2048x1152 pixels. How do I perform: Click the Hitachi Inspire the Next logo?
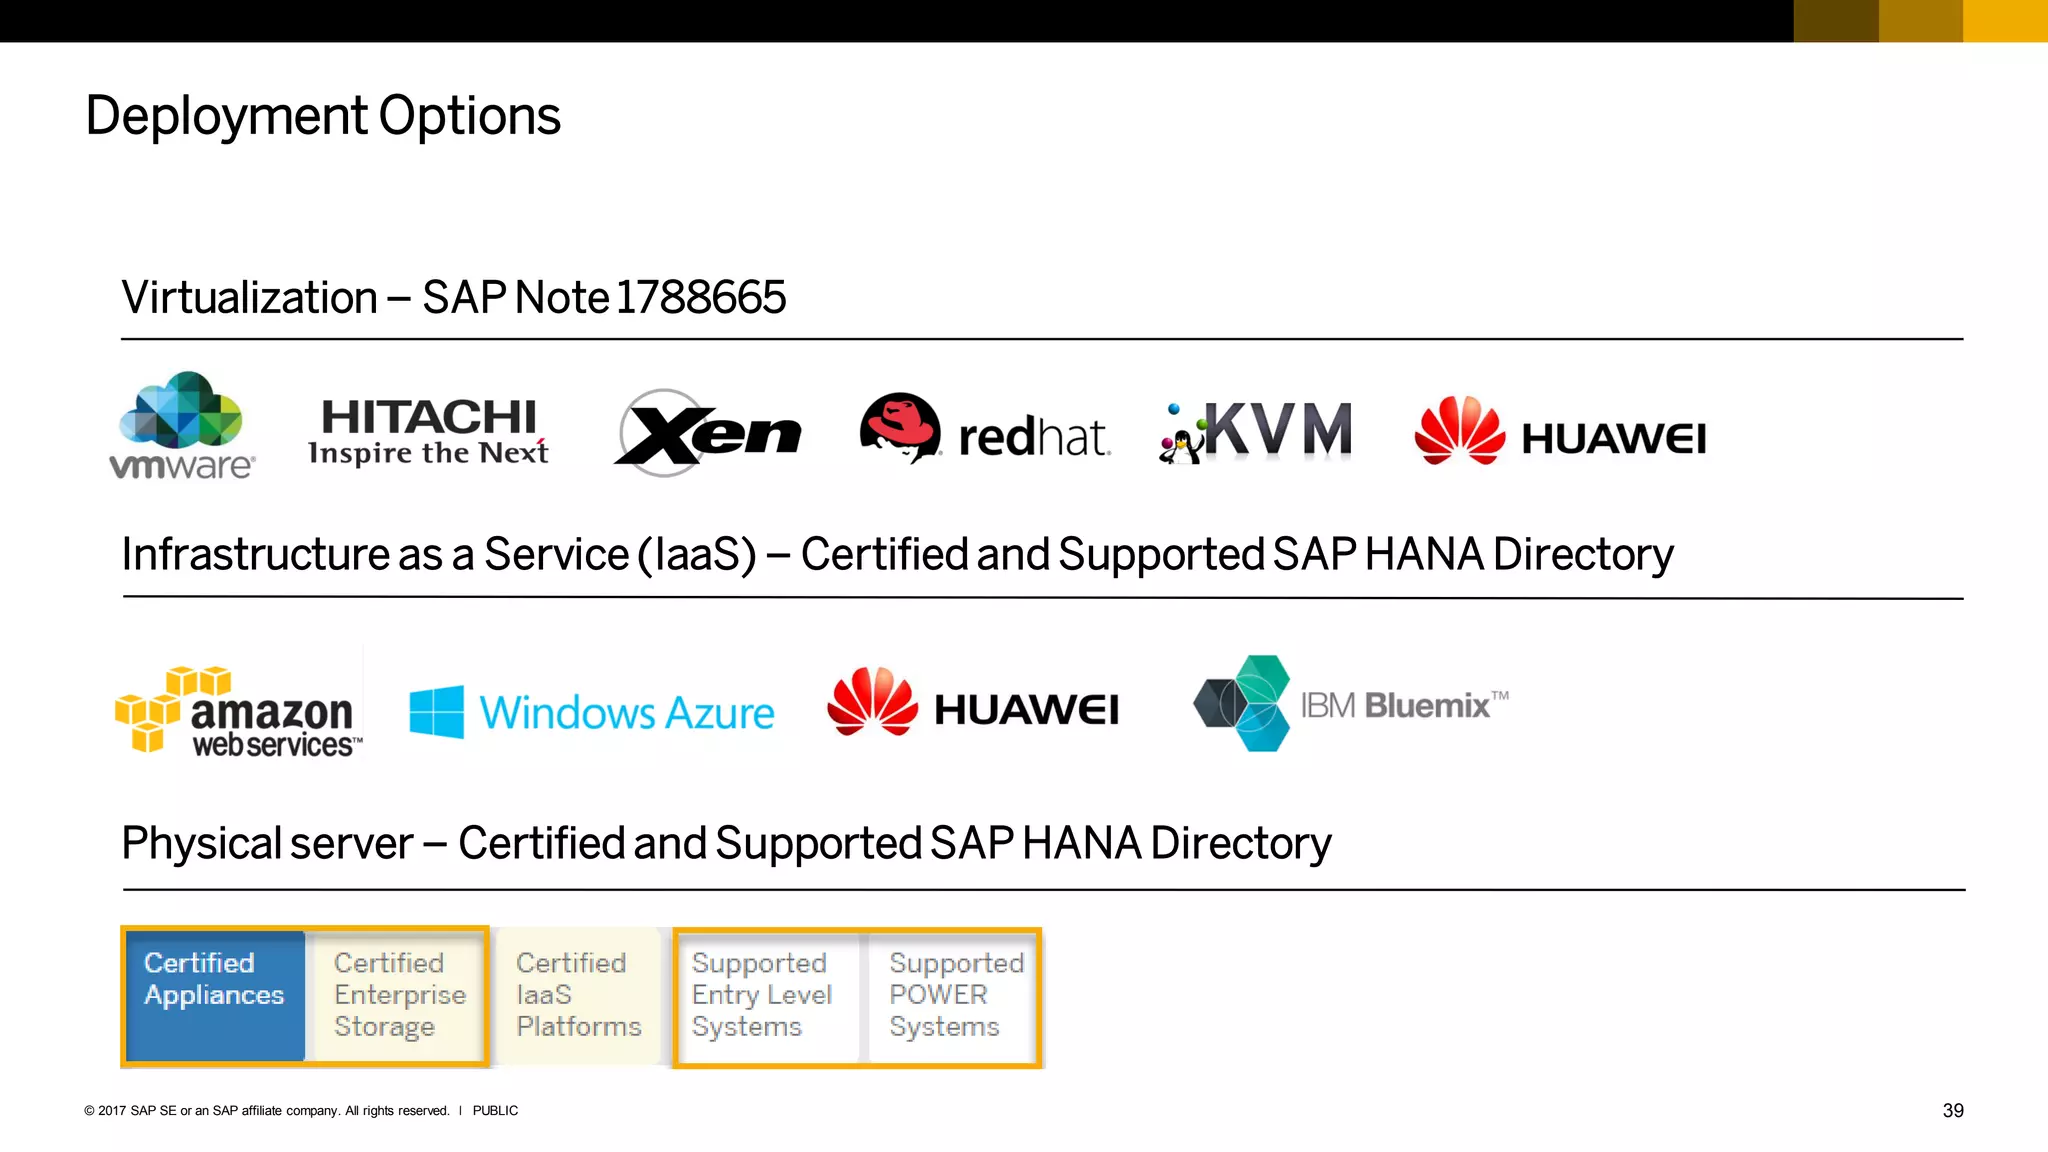(428, 432)
